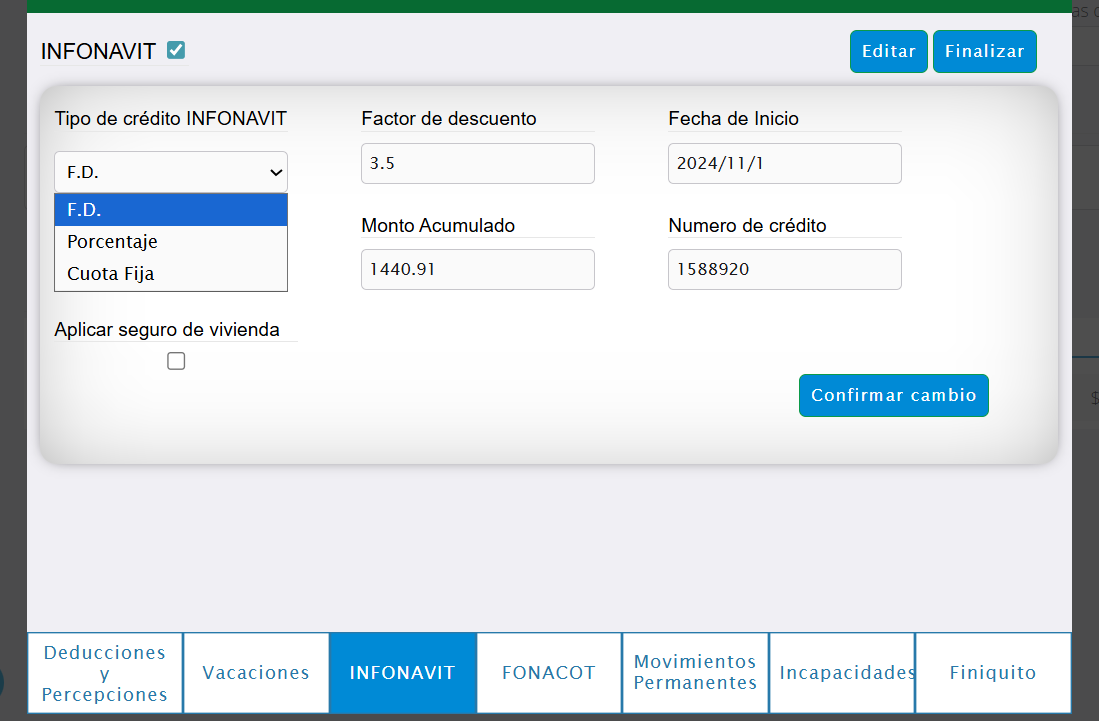Focus the Factor de descuento field
Screen dimensions: 1099x721
pyautogui.click(x=477, y=164)
